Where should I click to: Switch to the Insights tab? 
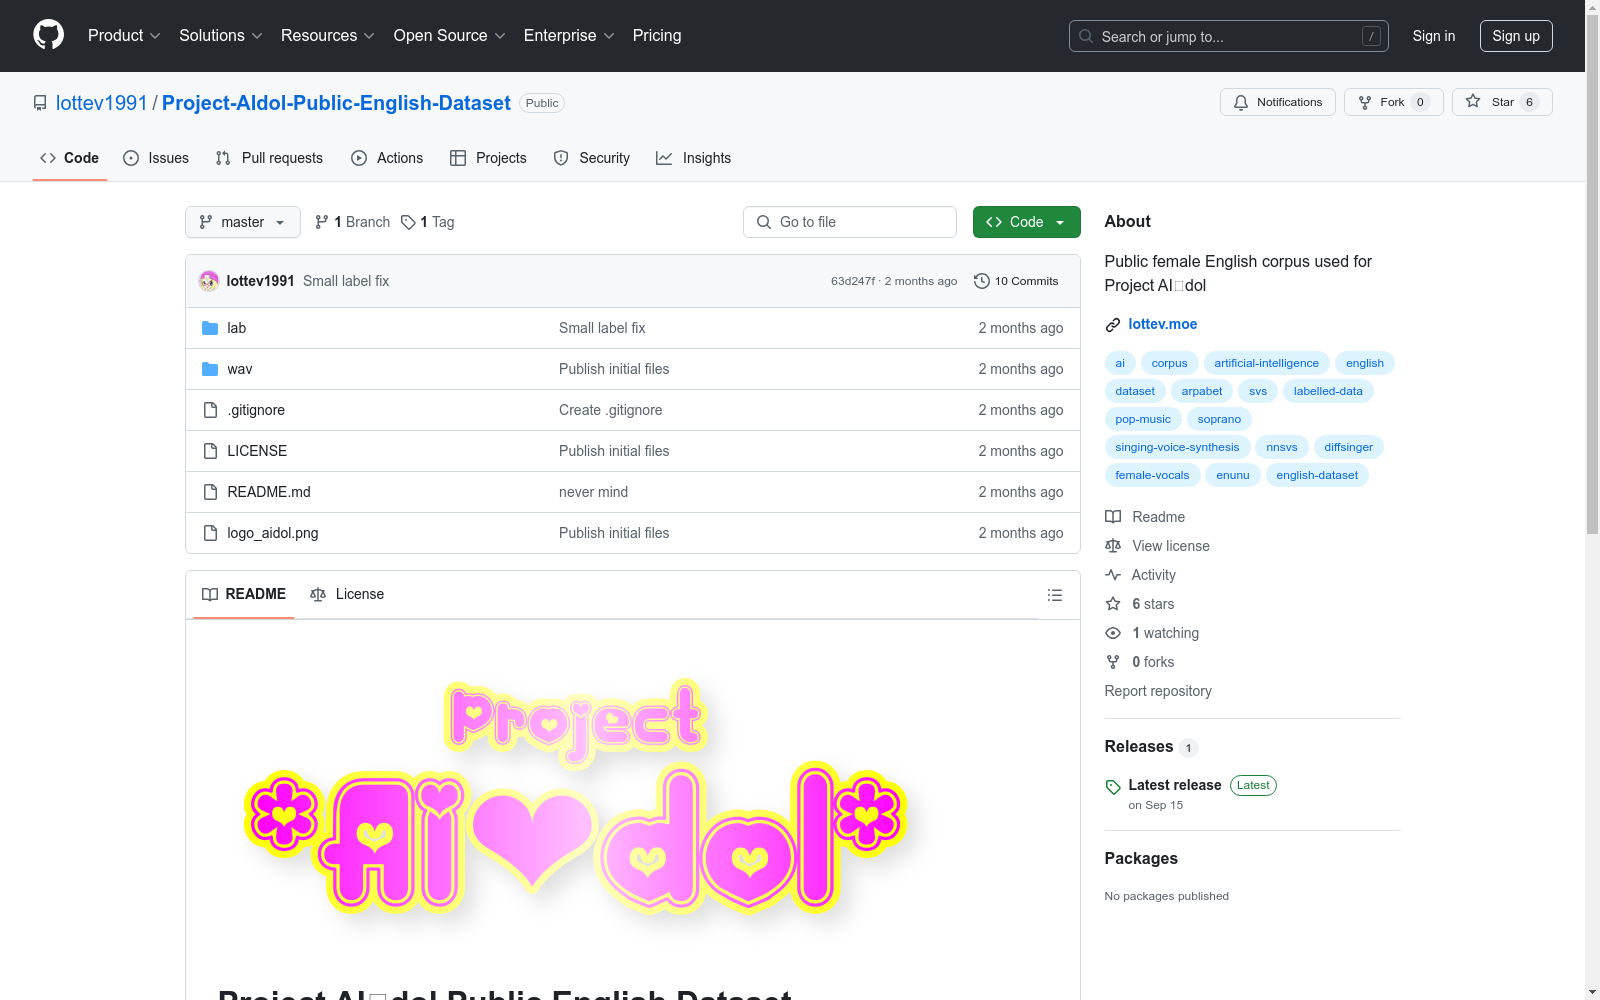[x=694, y=158]
